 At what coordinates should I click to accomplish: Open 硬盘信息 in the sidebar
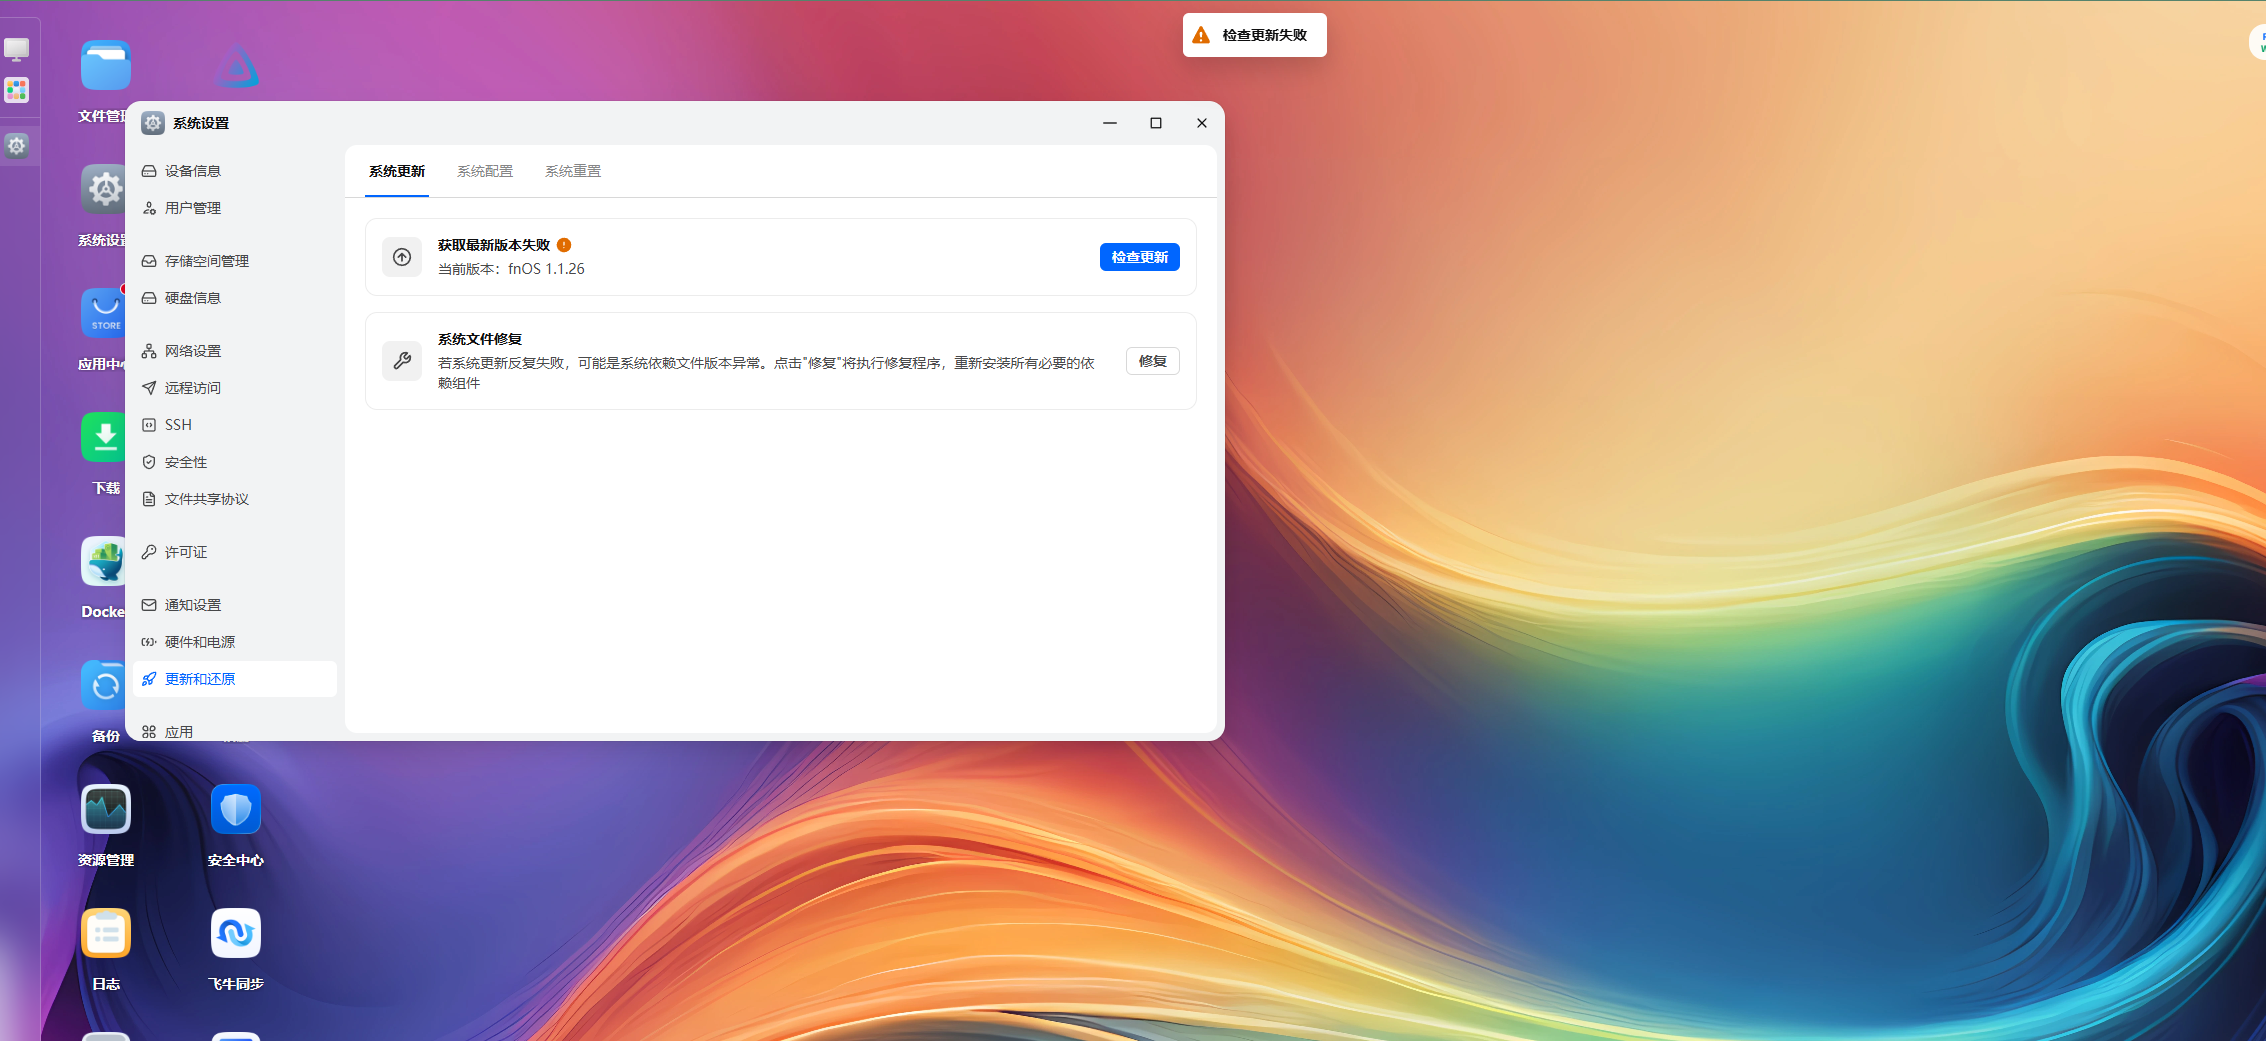pyautogui.click(x=235, y=298)
